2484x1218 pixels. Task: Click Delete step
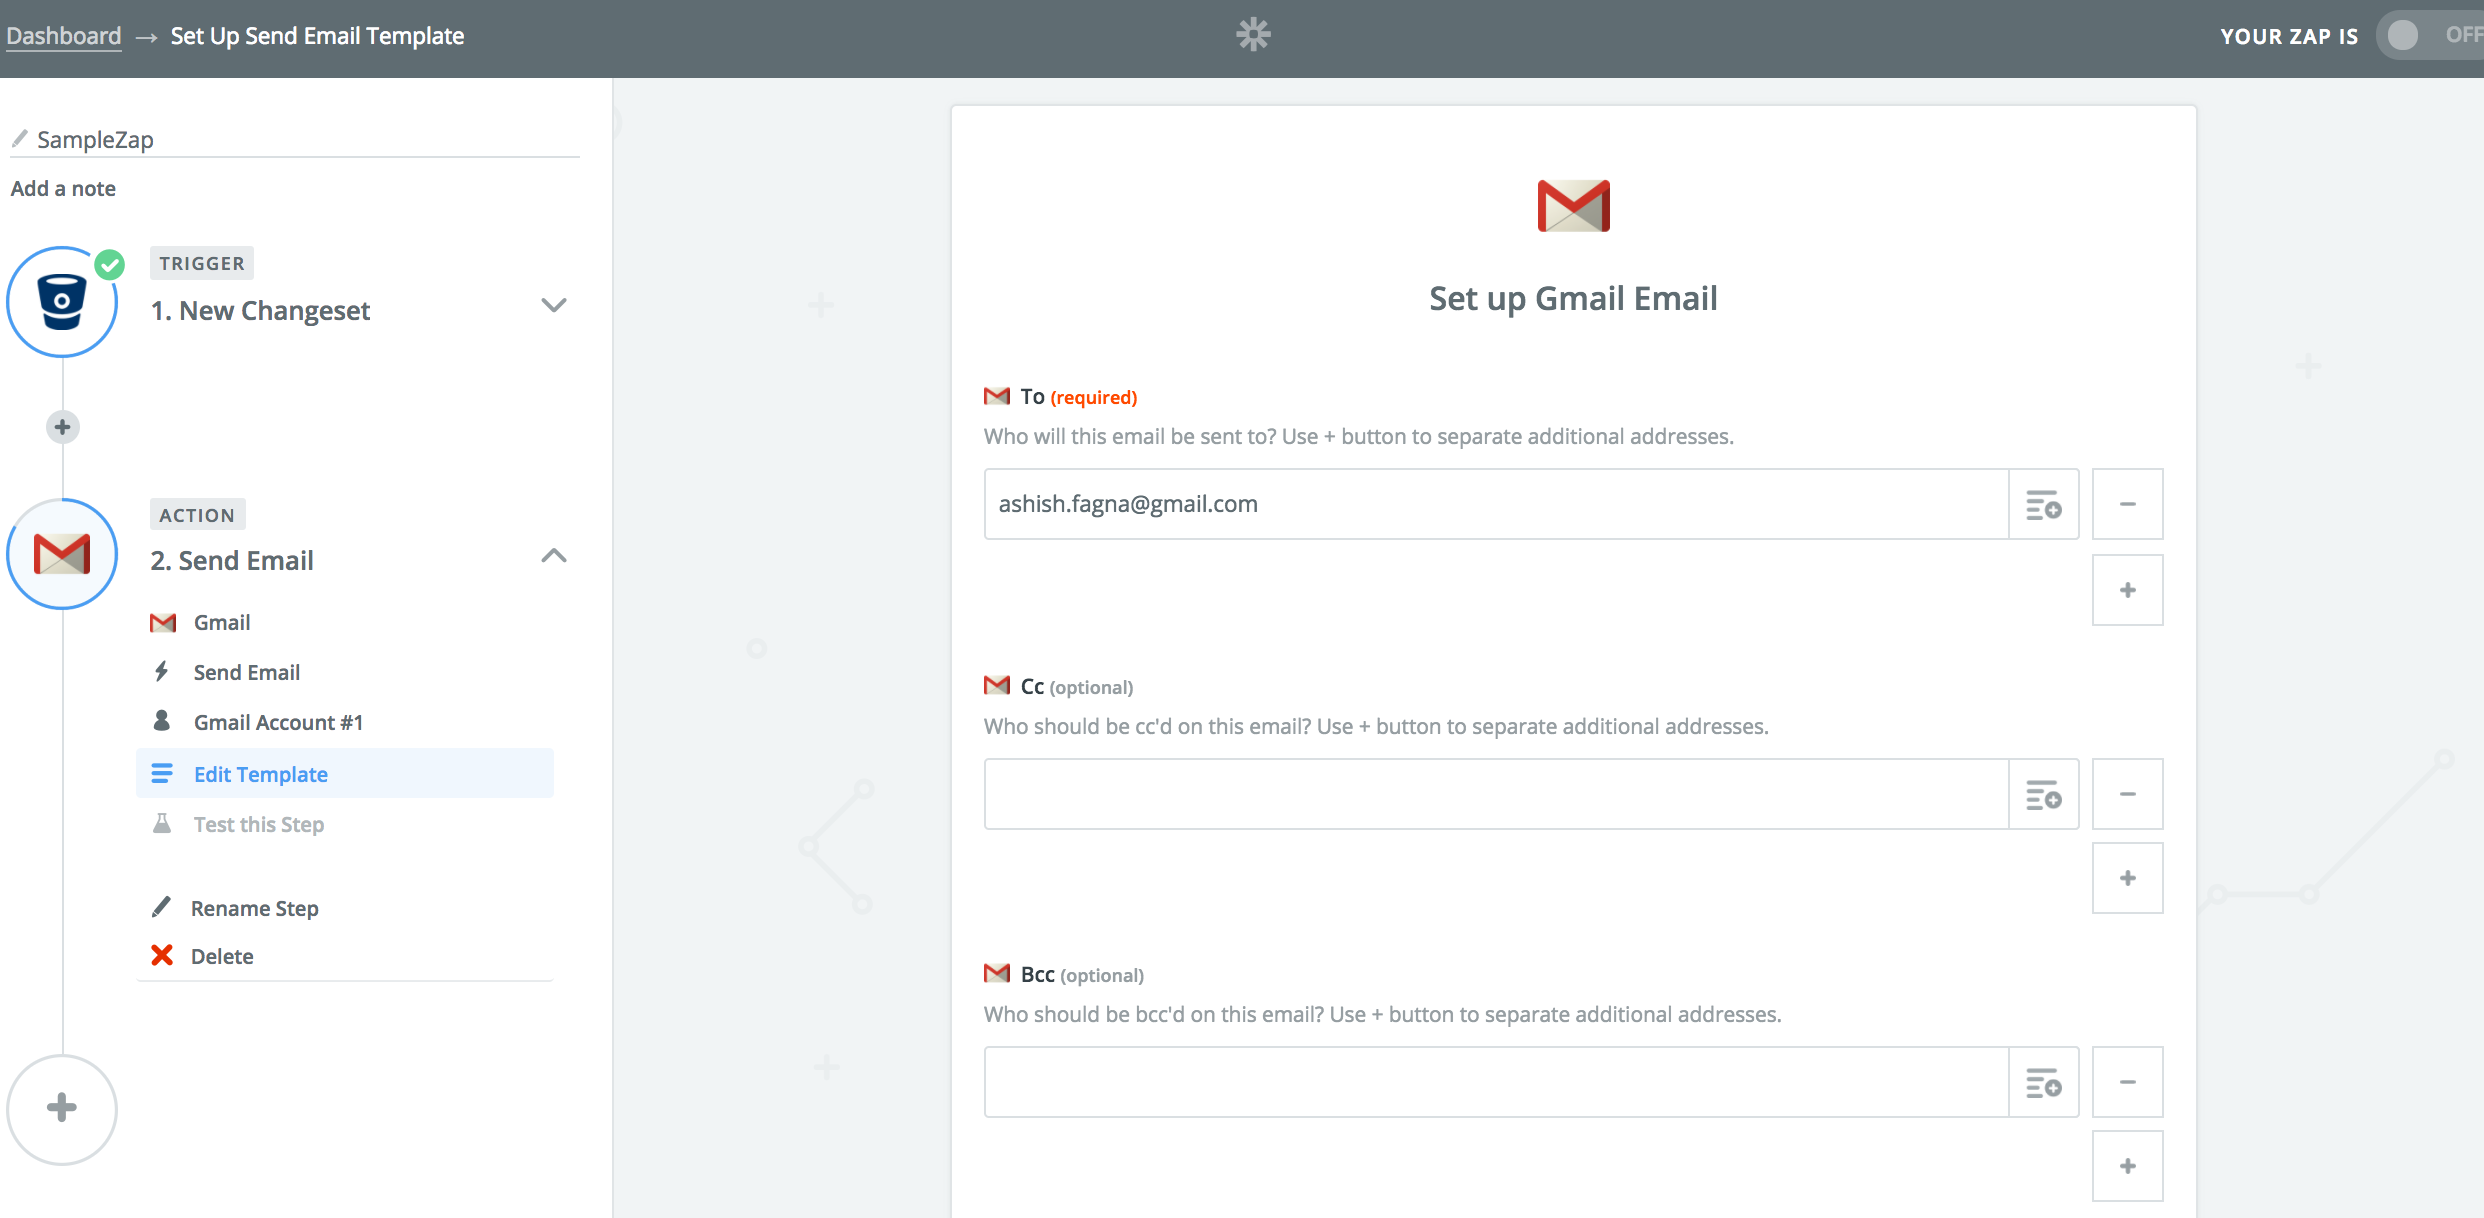point(222,956)
